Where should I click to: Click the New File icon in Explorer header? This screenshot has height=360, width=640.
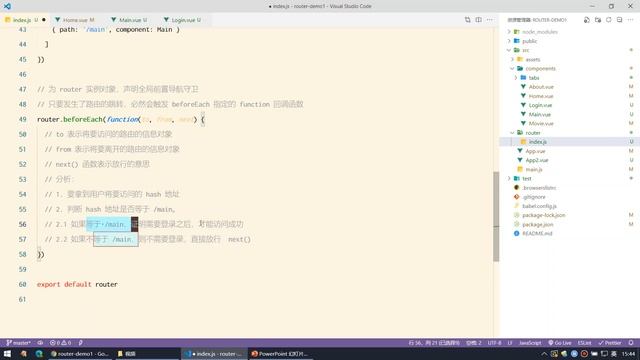587,20
